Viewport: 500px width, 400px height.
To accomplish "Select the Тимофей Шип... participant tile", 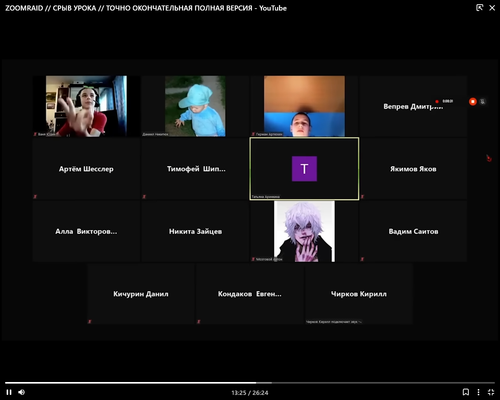I will point(195,169).
